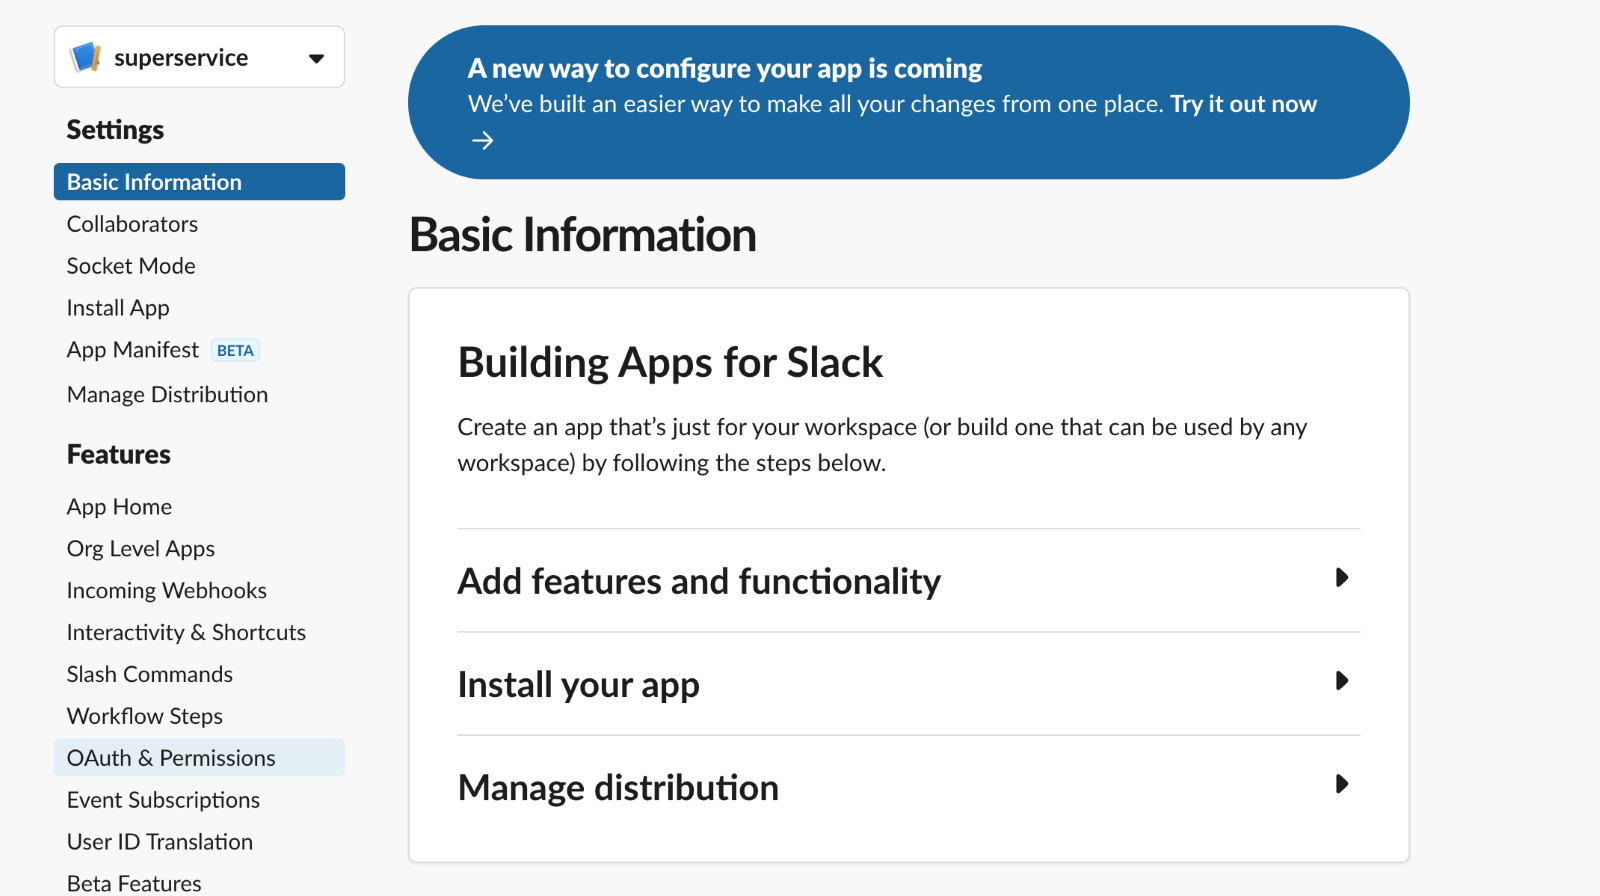Expand the Manage distribution section

[x=1341, y=784]
